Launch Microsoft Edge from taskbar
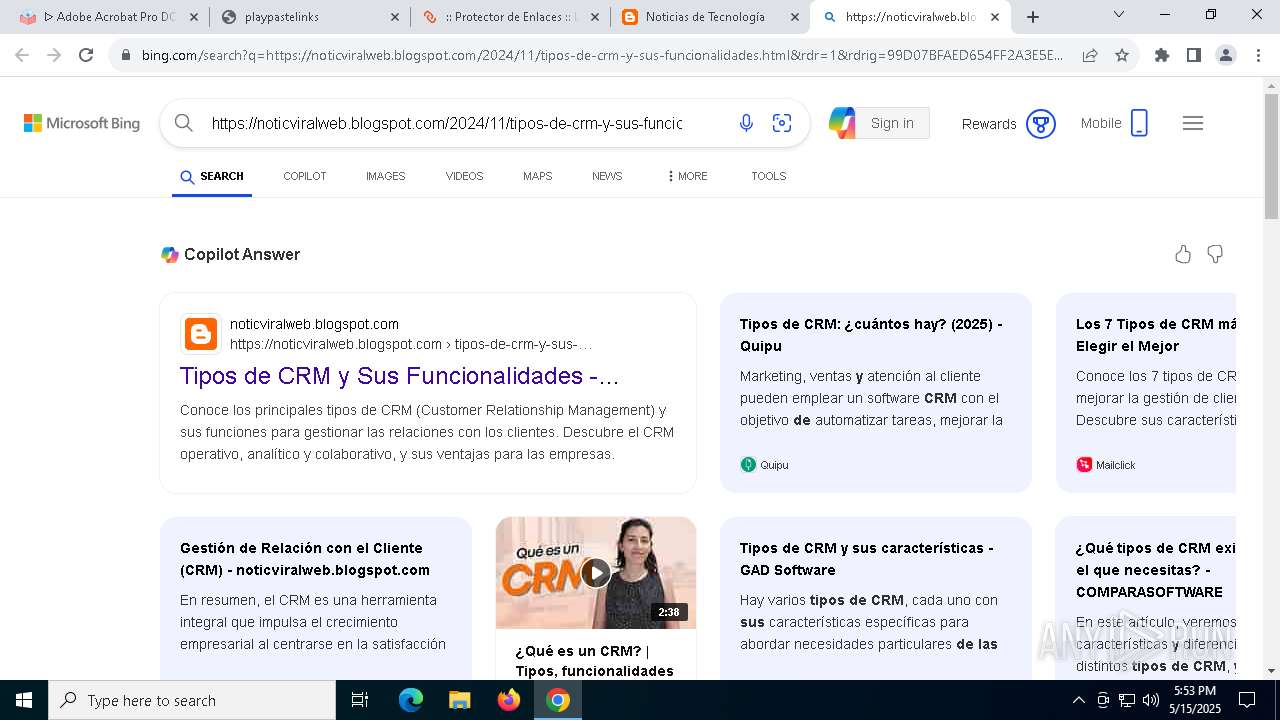 [410, 701]
